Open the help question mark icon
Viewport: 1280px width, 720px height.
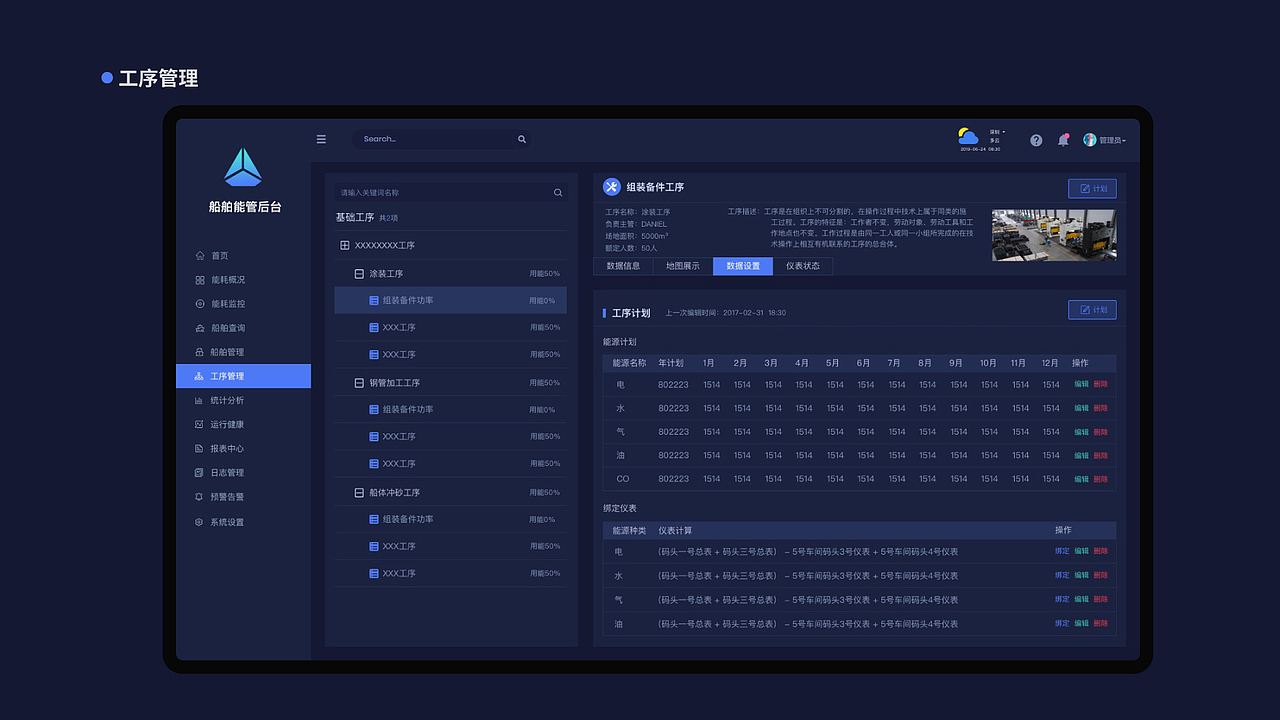[x=1036, y=140]
